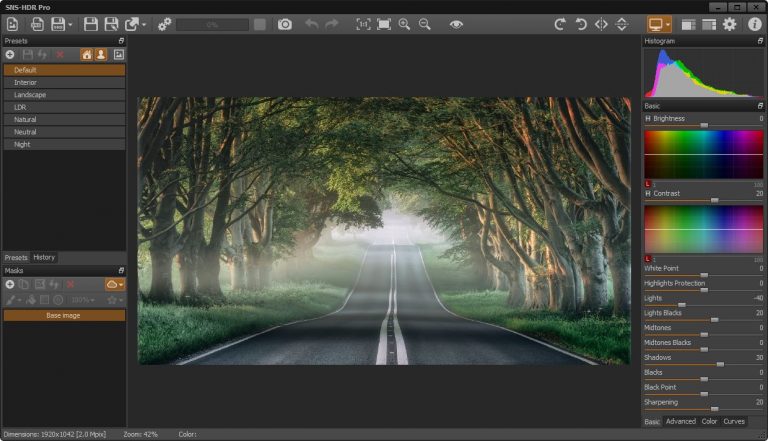Expand the mask type cloud dropdown
768x441 pixels.
(x=115, y=284)
